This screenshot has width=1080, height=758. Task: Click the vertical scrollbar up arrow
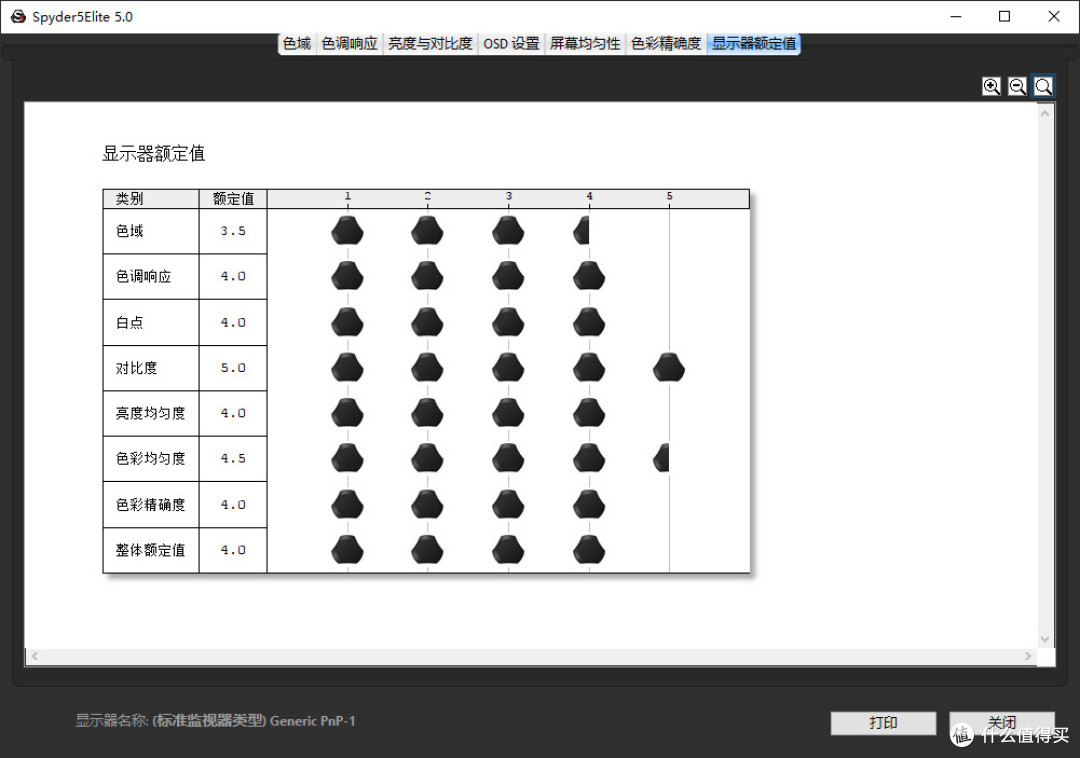pos(1045,114)
